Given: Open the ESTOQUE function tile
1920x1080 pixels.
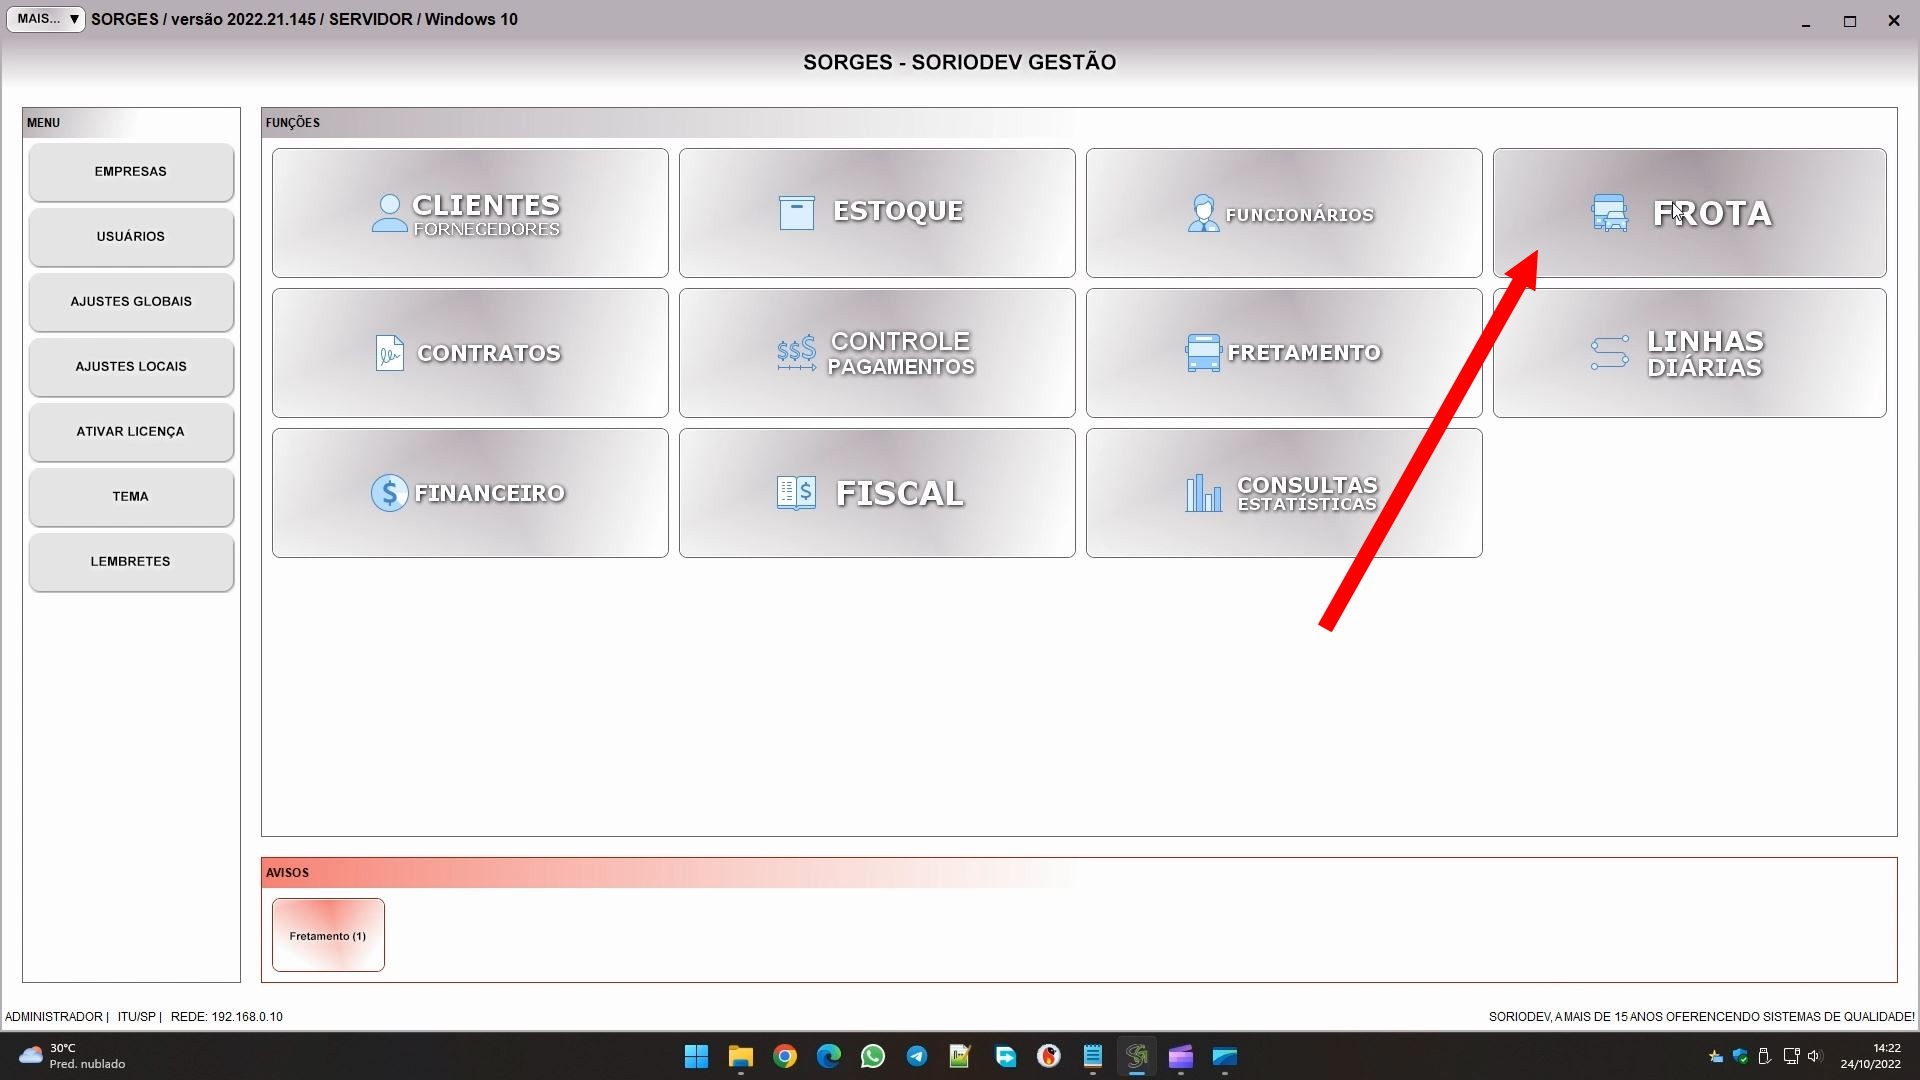Looking at the screenshot, I should click(x=877, y=213).
